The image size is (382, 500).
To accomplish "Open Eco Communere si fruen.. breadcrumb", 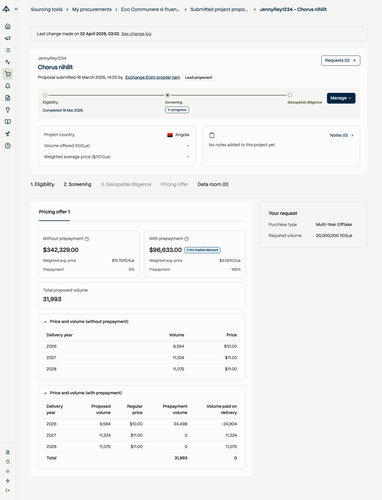I will coord(150,9).
